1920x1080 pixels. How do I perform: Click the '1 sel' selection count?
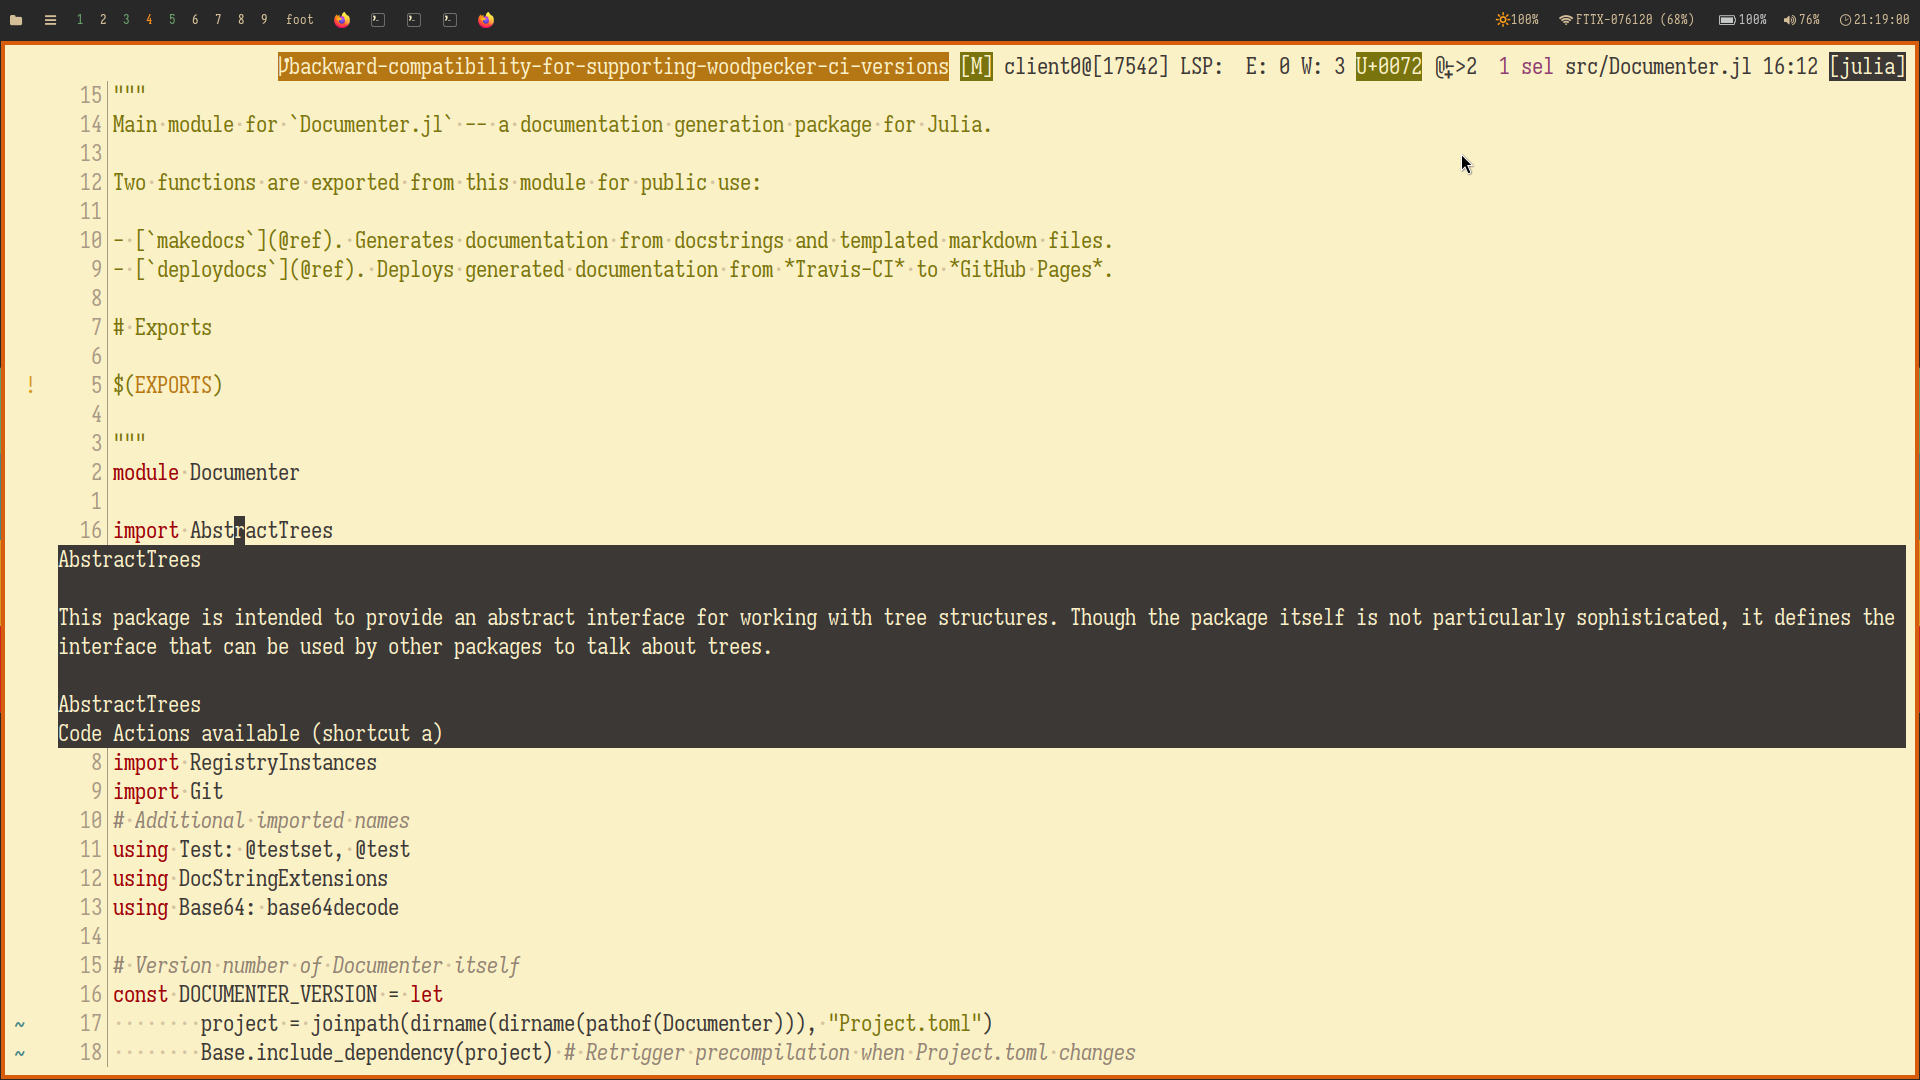(x=1526, y=67)
